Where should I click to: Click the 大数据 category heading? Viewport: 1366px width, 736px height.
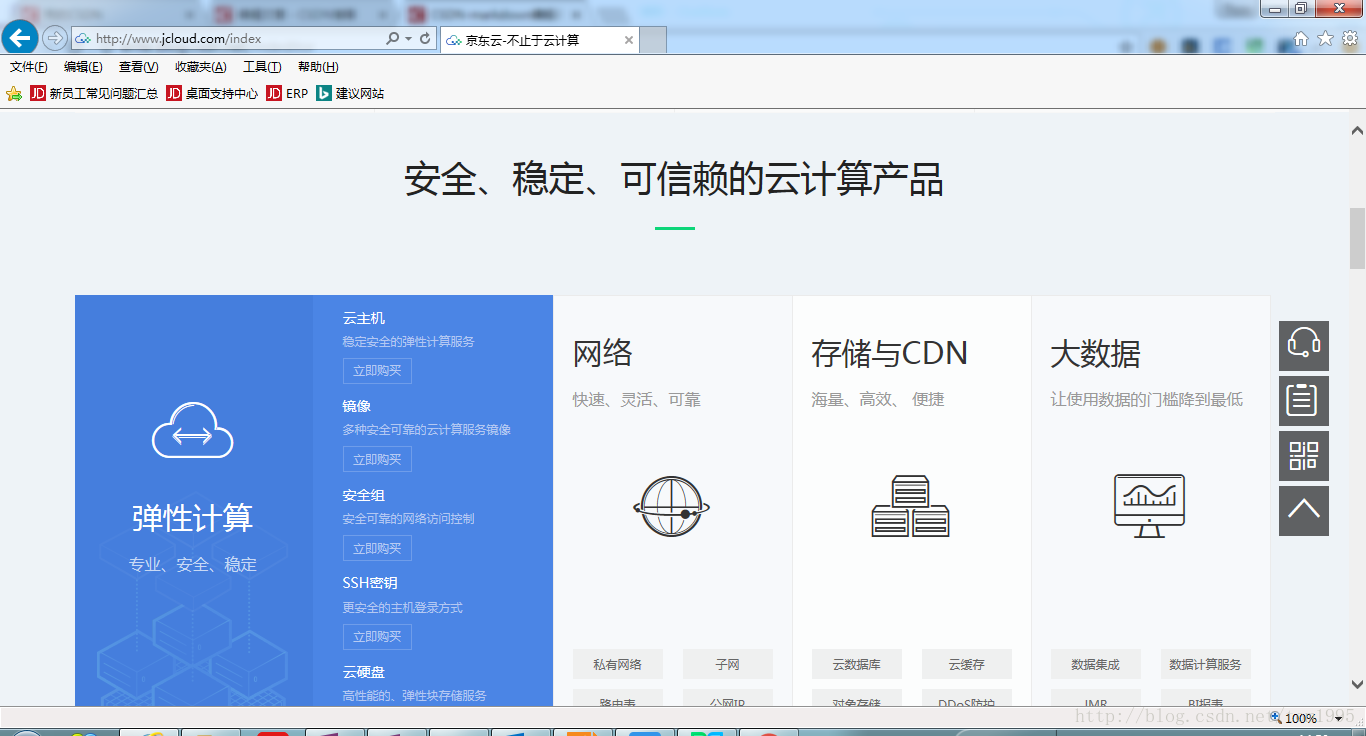point(1096,354)
